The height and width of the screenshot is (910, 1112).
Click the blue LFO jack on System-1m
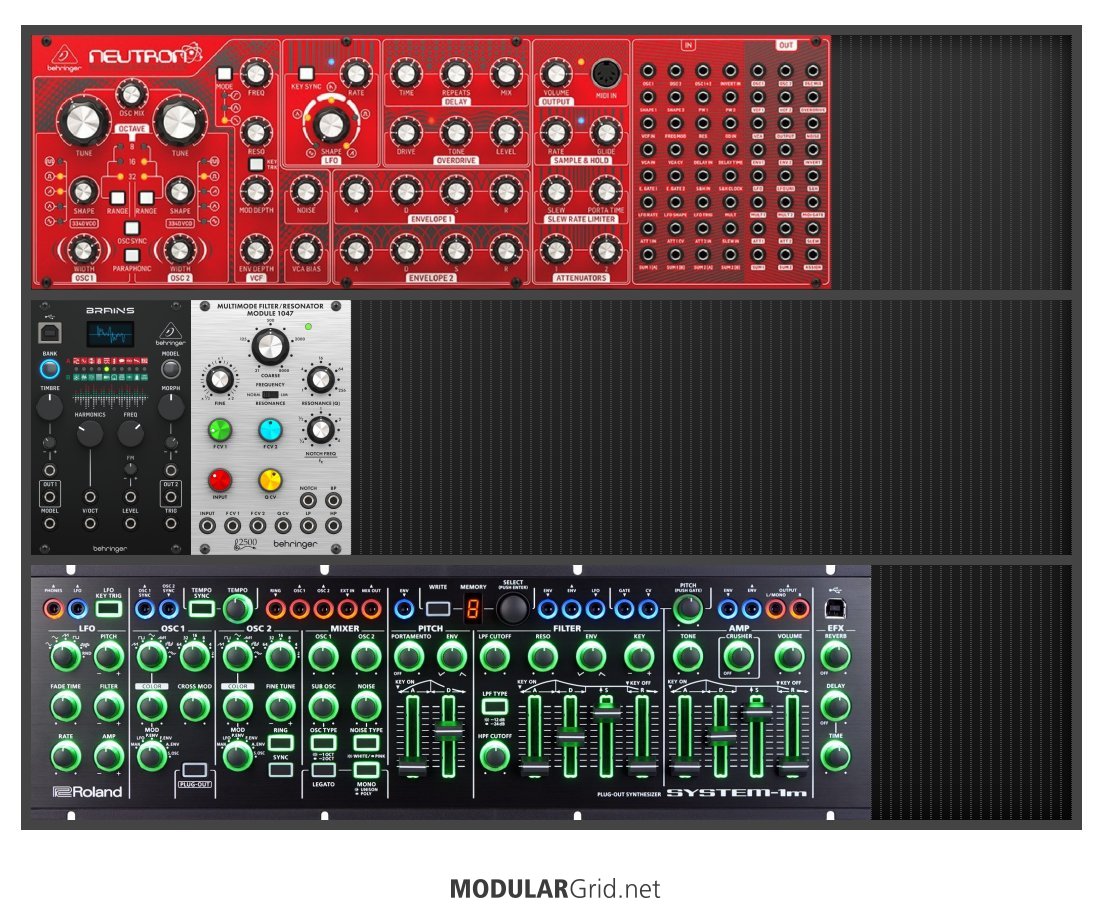pyautogui.click(x=77, y=608)
